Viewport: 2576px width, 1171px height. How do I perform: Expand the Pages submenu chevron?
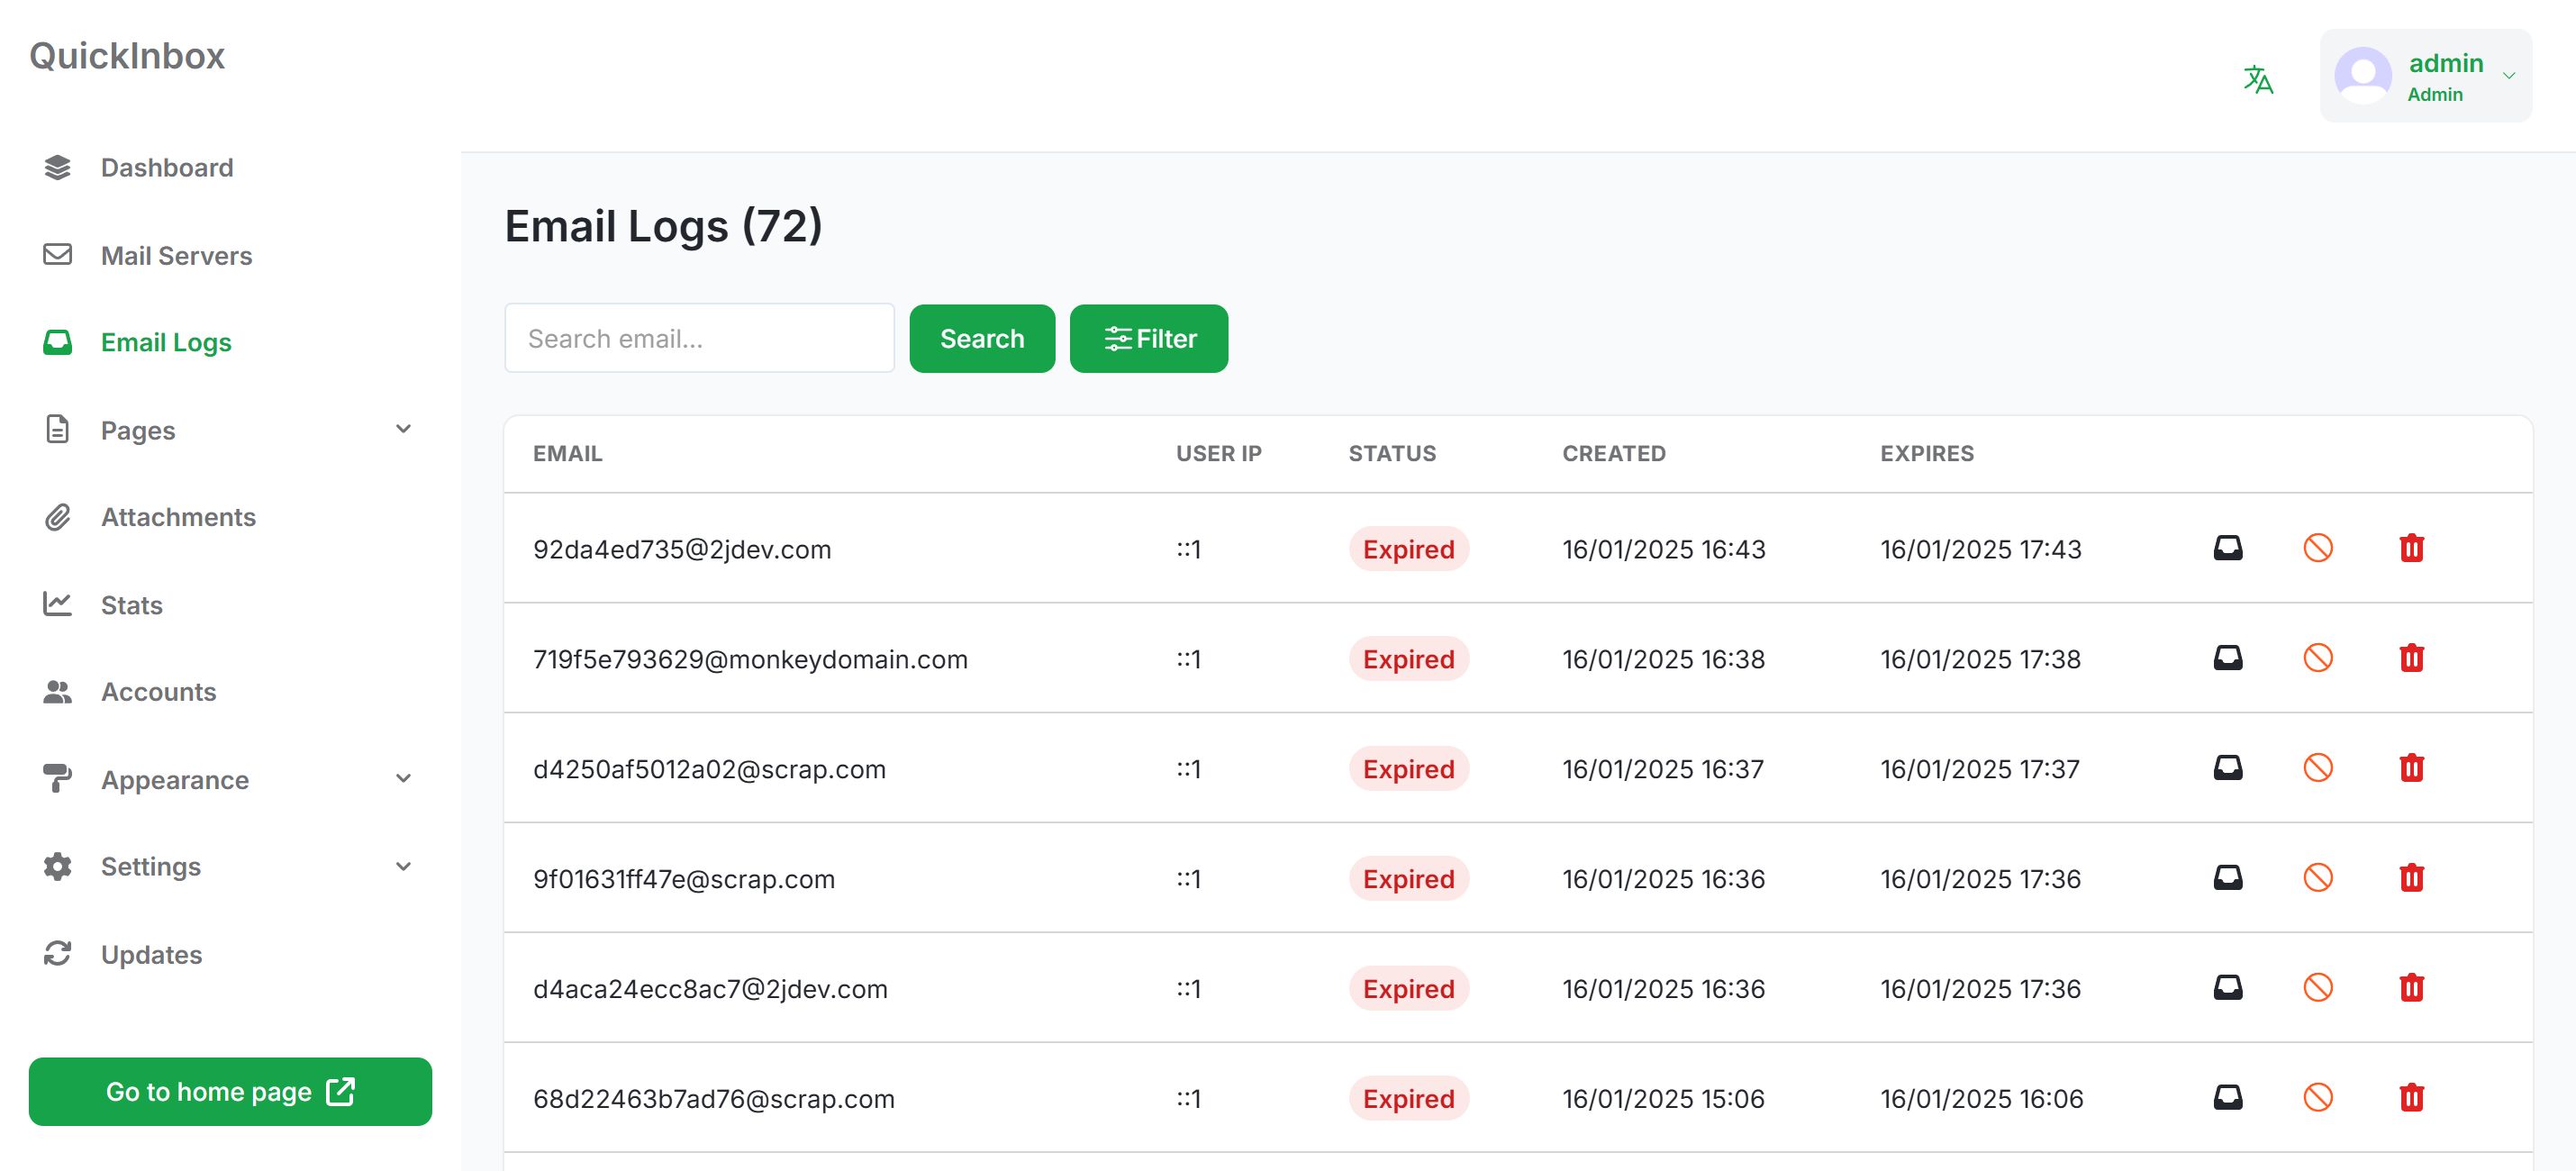pos(403,429)
